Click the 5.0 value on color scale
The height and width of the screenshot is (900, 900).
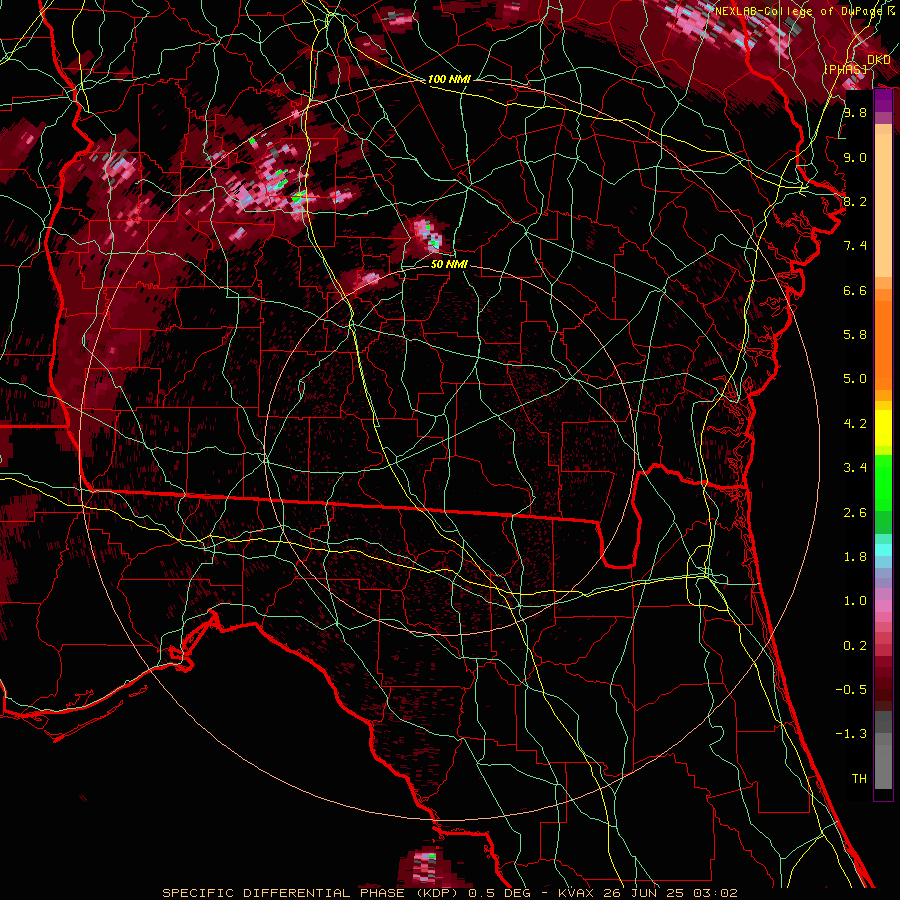[x=855, y=379]
